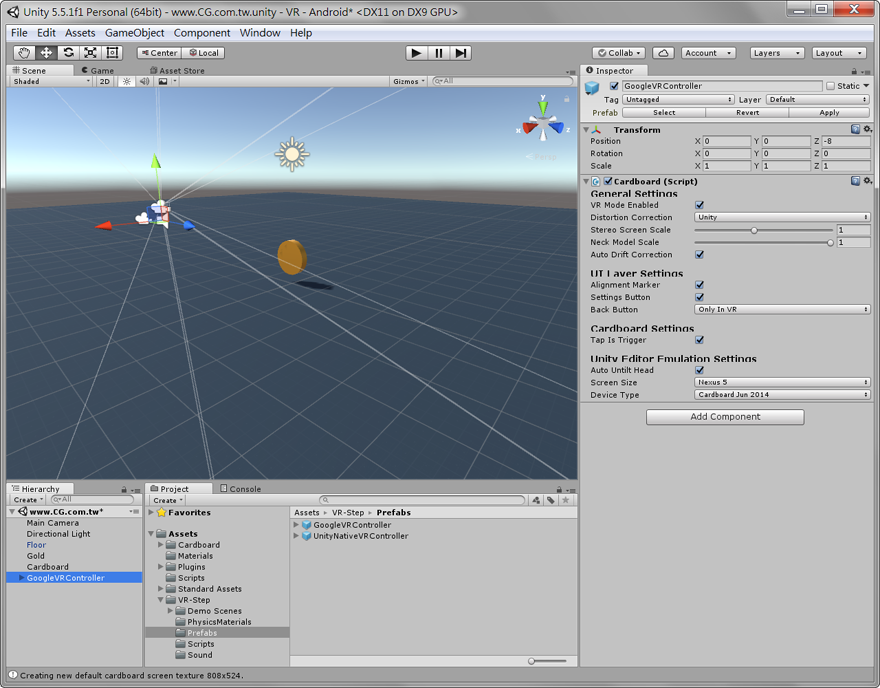Open the Gizmos dropdown

tap(409, 81)
